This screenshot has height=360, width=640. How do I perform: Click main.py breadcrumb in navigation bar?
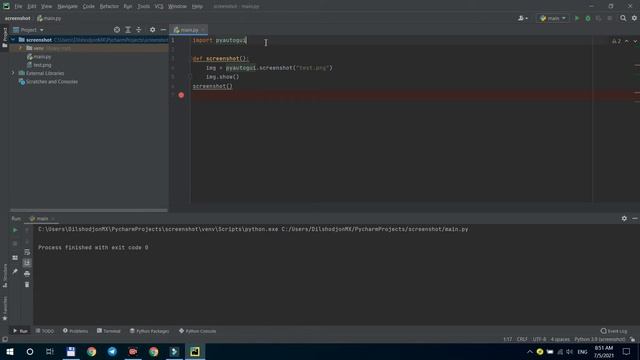pyautogui.click(x=49, y=18)
